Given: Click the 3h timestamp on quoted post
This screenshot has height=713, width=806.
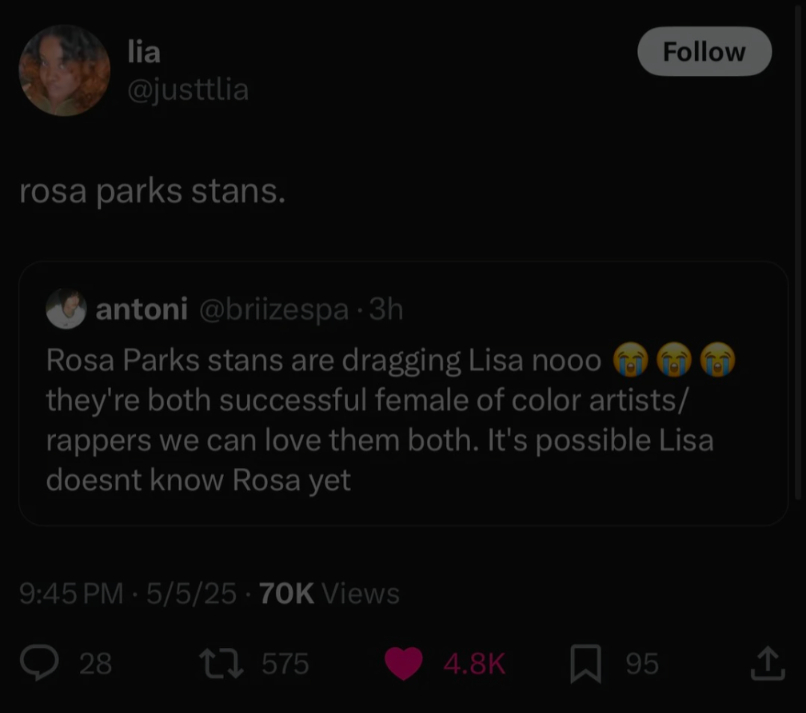Looking at the screenshot, I should [386, 310].
